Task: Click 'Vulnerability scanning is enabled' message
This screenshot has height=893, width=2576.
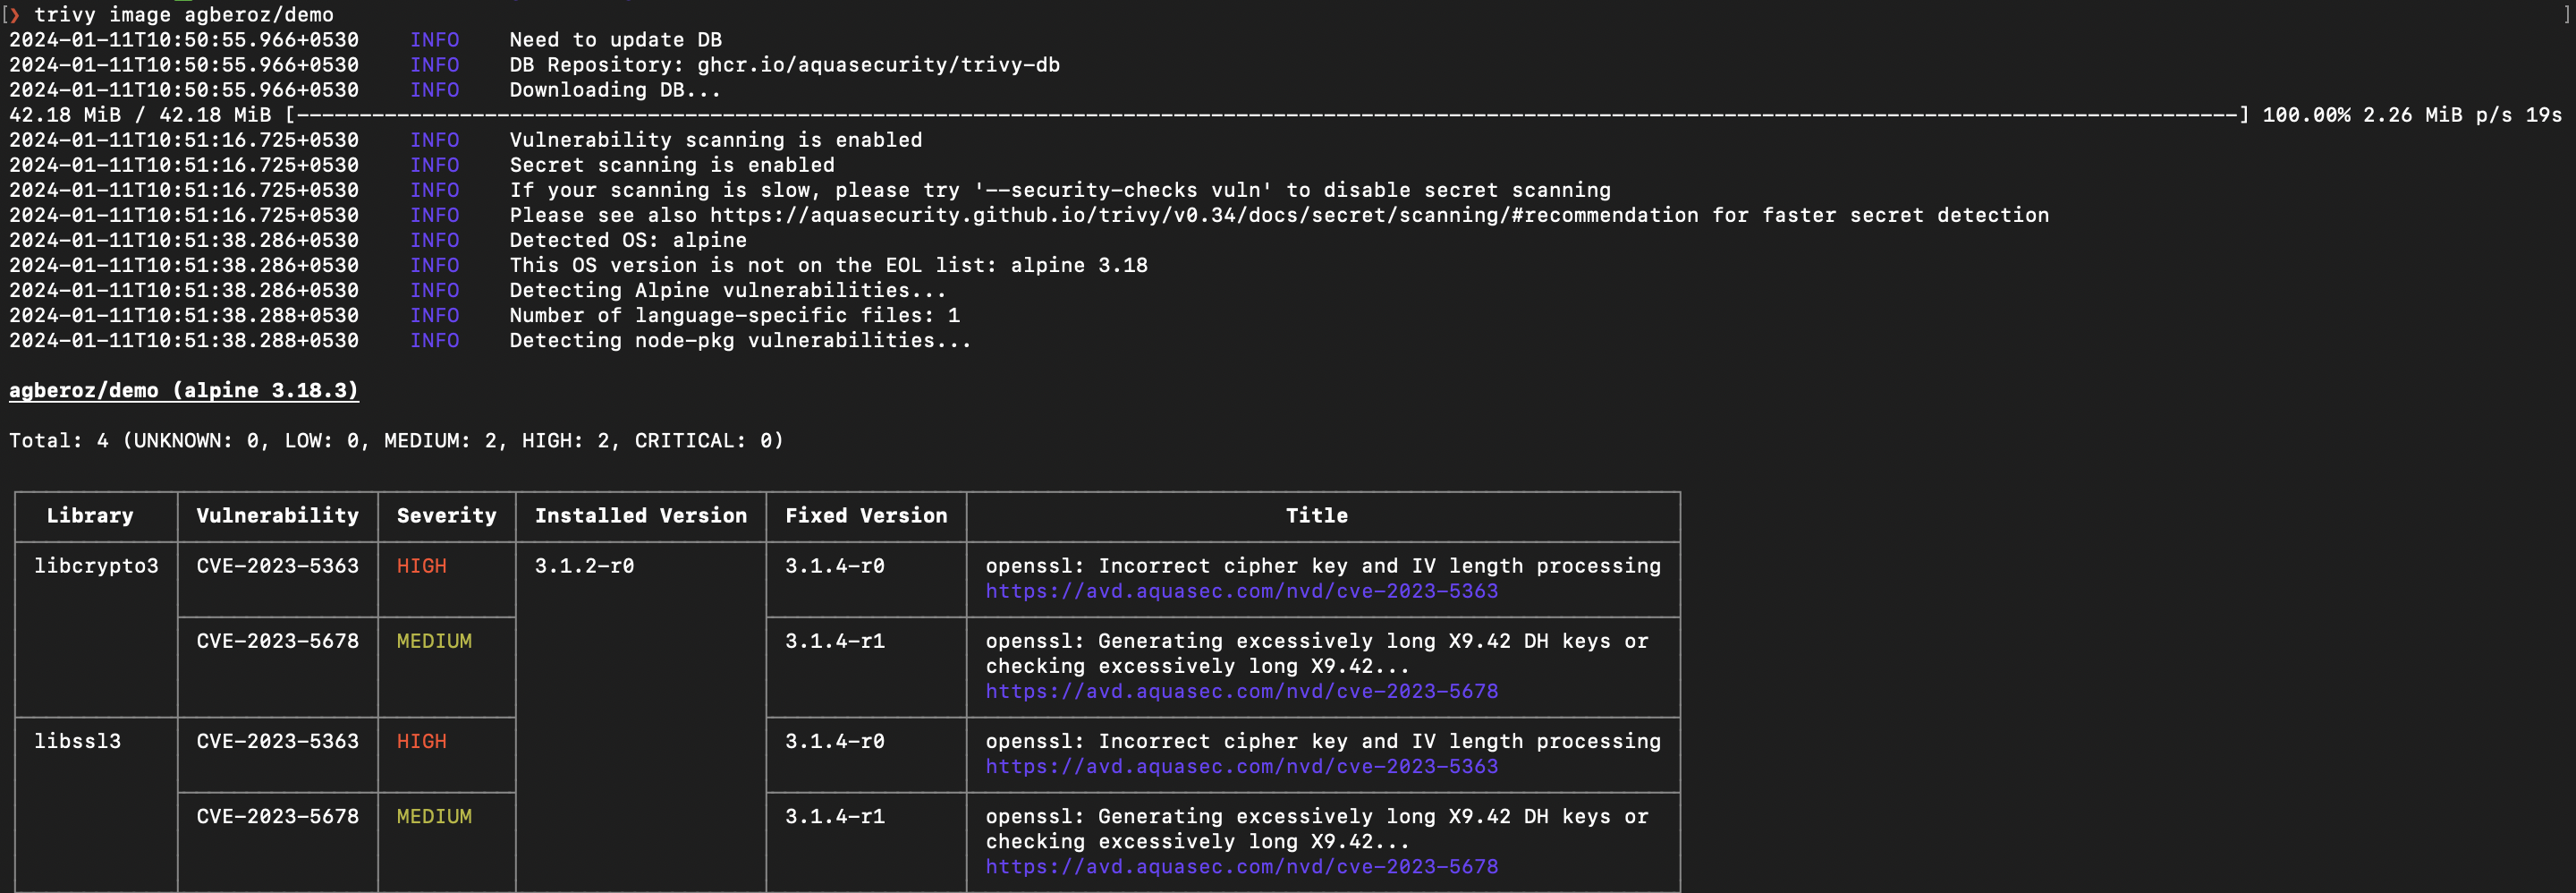Action: click(x=716, y=140)
